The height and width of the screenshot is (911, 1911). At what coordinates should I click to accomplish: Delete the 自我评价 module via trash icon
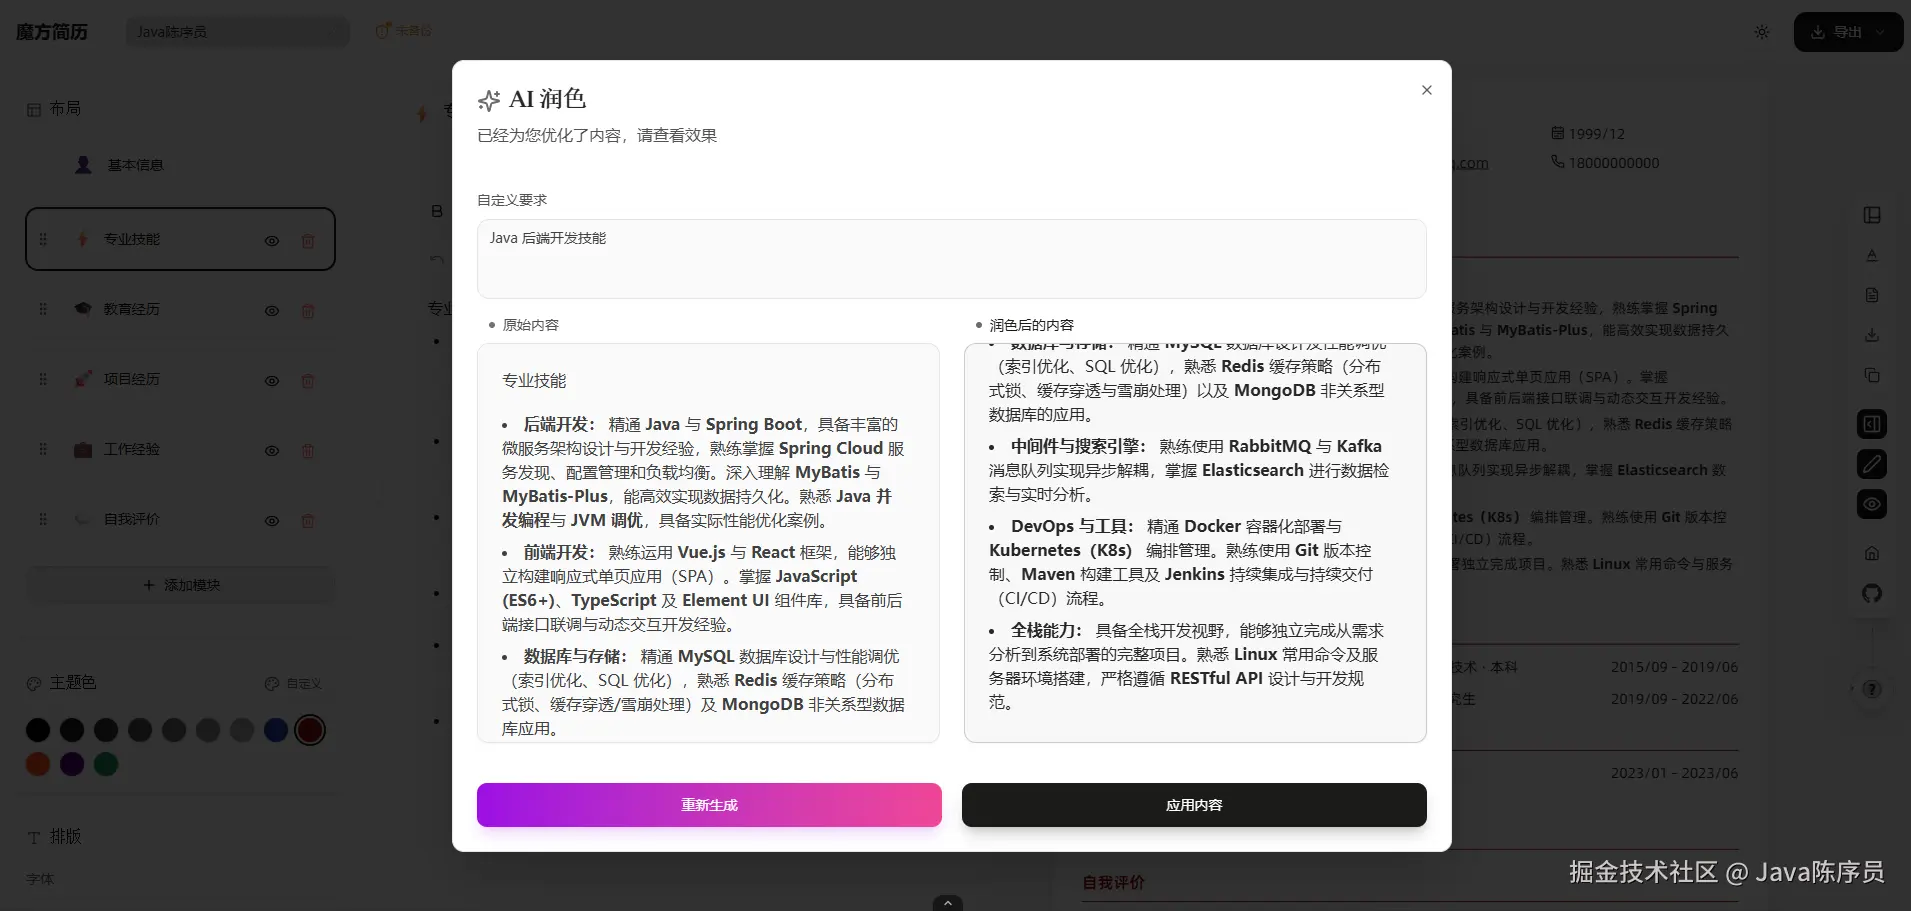[308, 521]
